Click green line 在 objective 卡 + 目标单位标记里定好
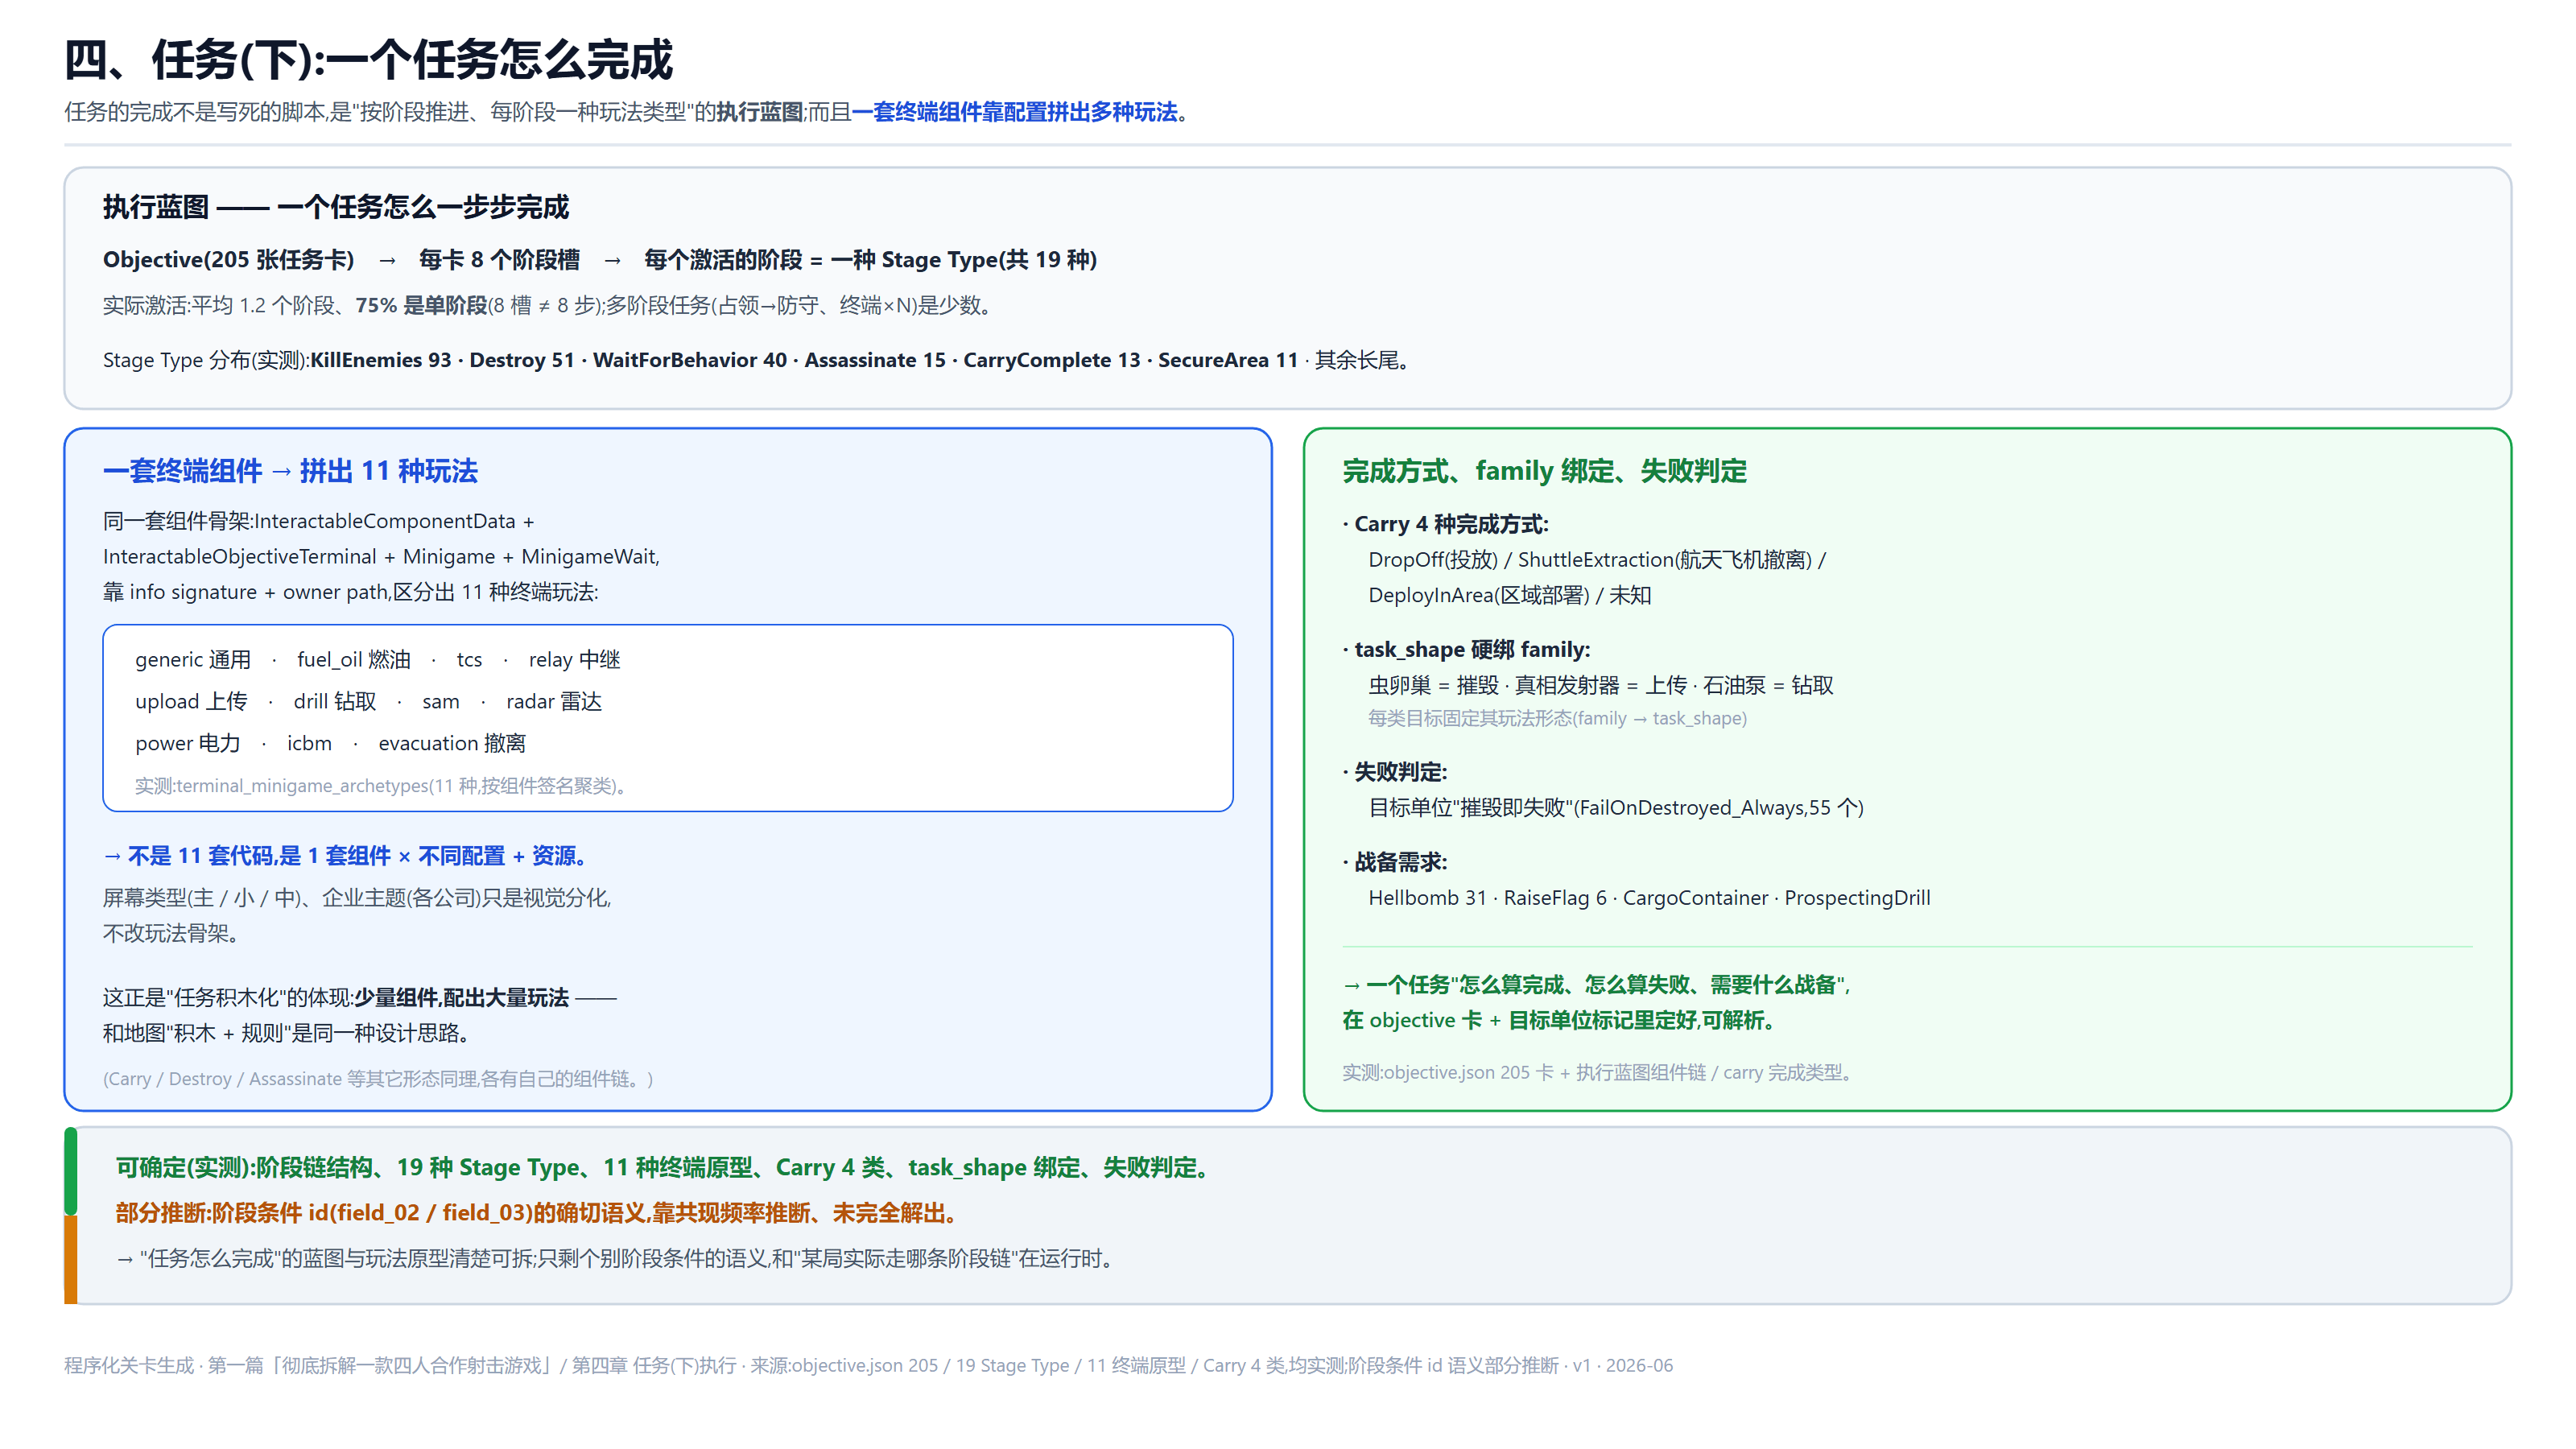The image size is (2576, 1449). [x=1559, y=1020]
